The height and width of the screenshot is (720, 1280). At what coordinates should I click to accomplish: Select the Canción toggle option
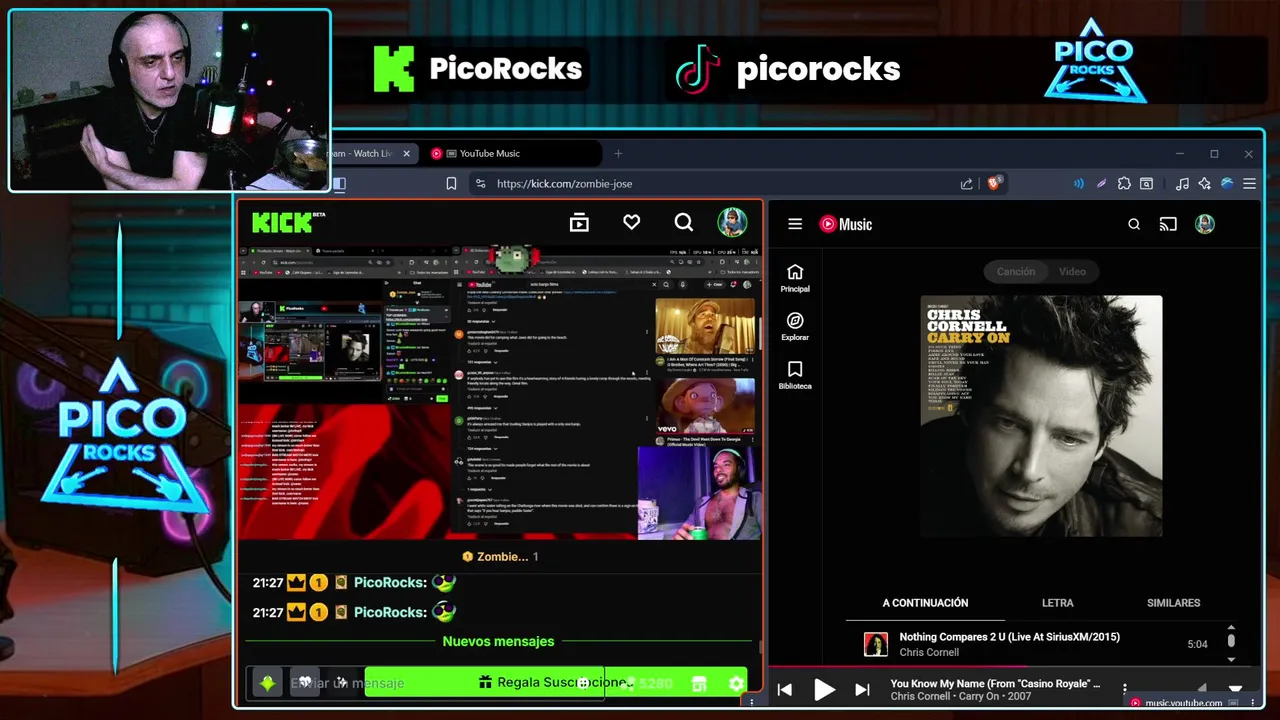click(x=1016, y=271)
